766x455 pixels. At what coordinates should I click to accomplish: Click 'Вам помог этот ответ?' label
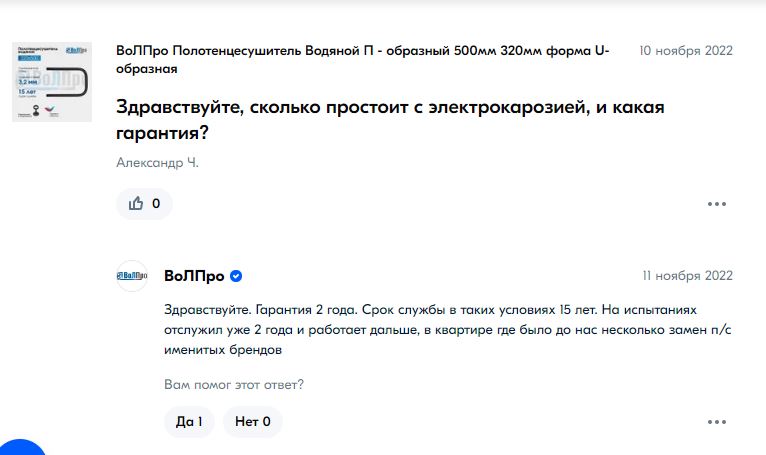click(234, 385)
